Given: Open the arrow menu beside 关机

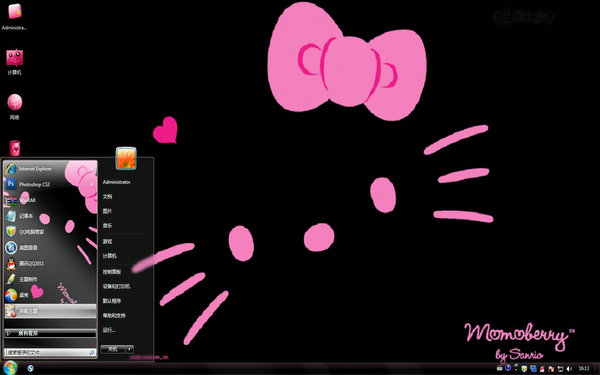Looking at the screenshot, I should point(130,349).
